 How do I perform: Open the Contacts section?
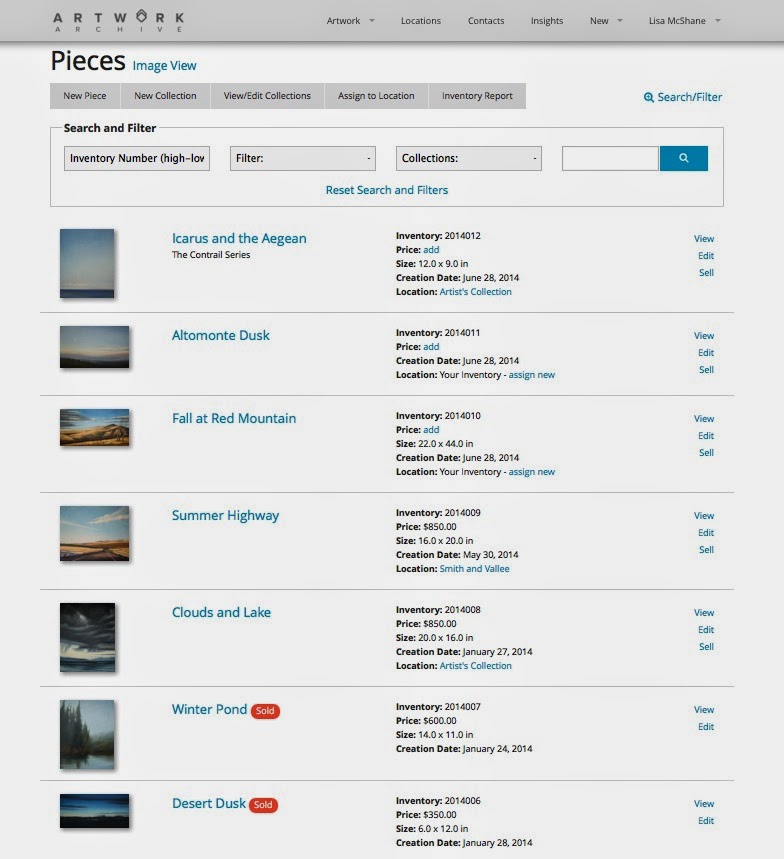485,20
